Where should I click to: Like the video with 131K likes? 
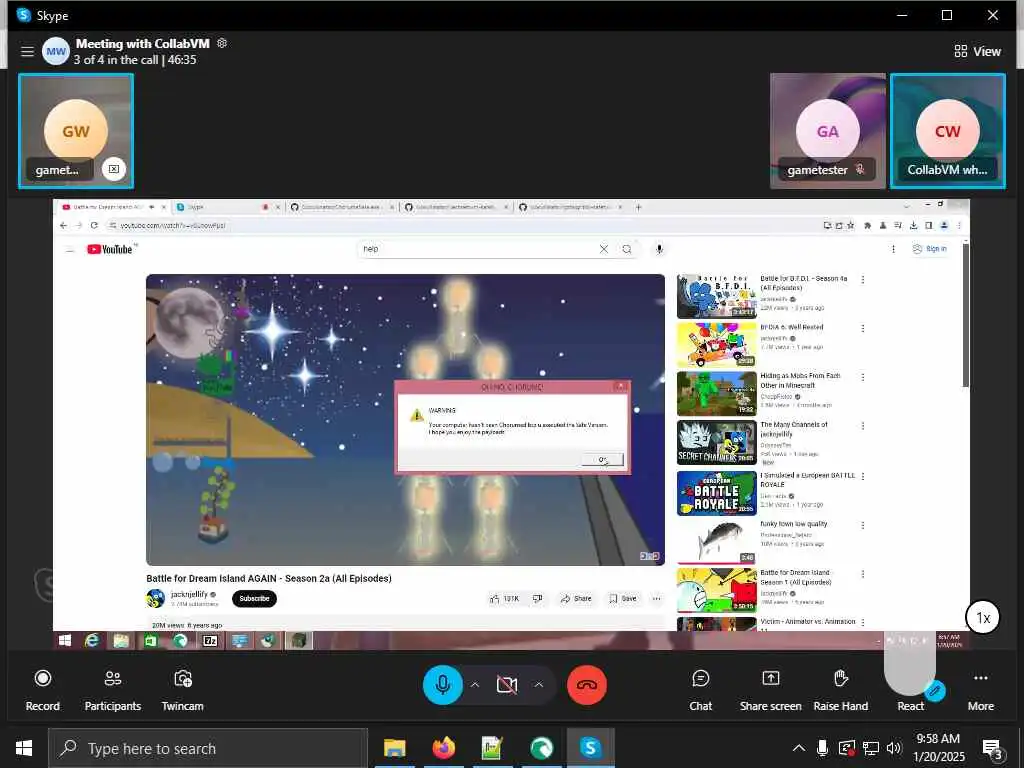click(504, 598)
